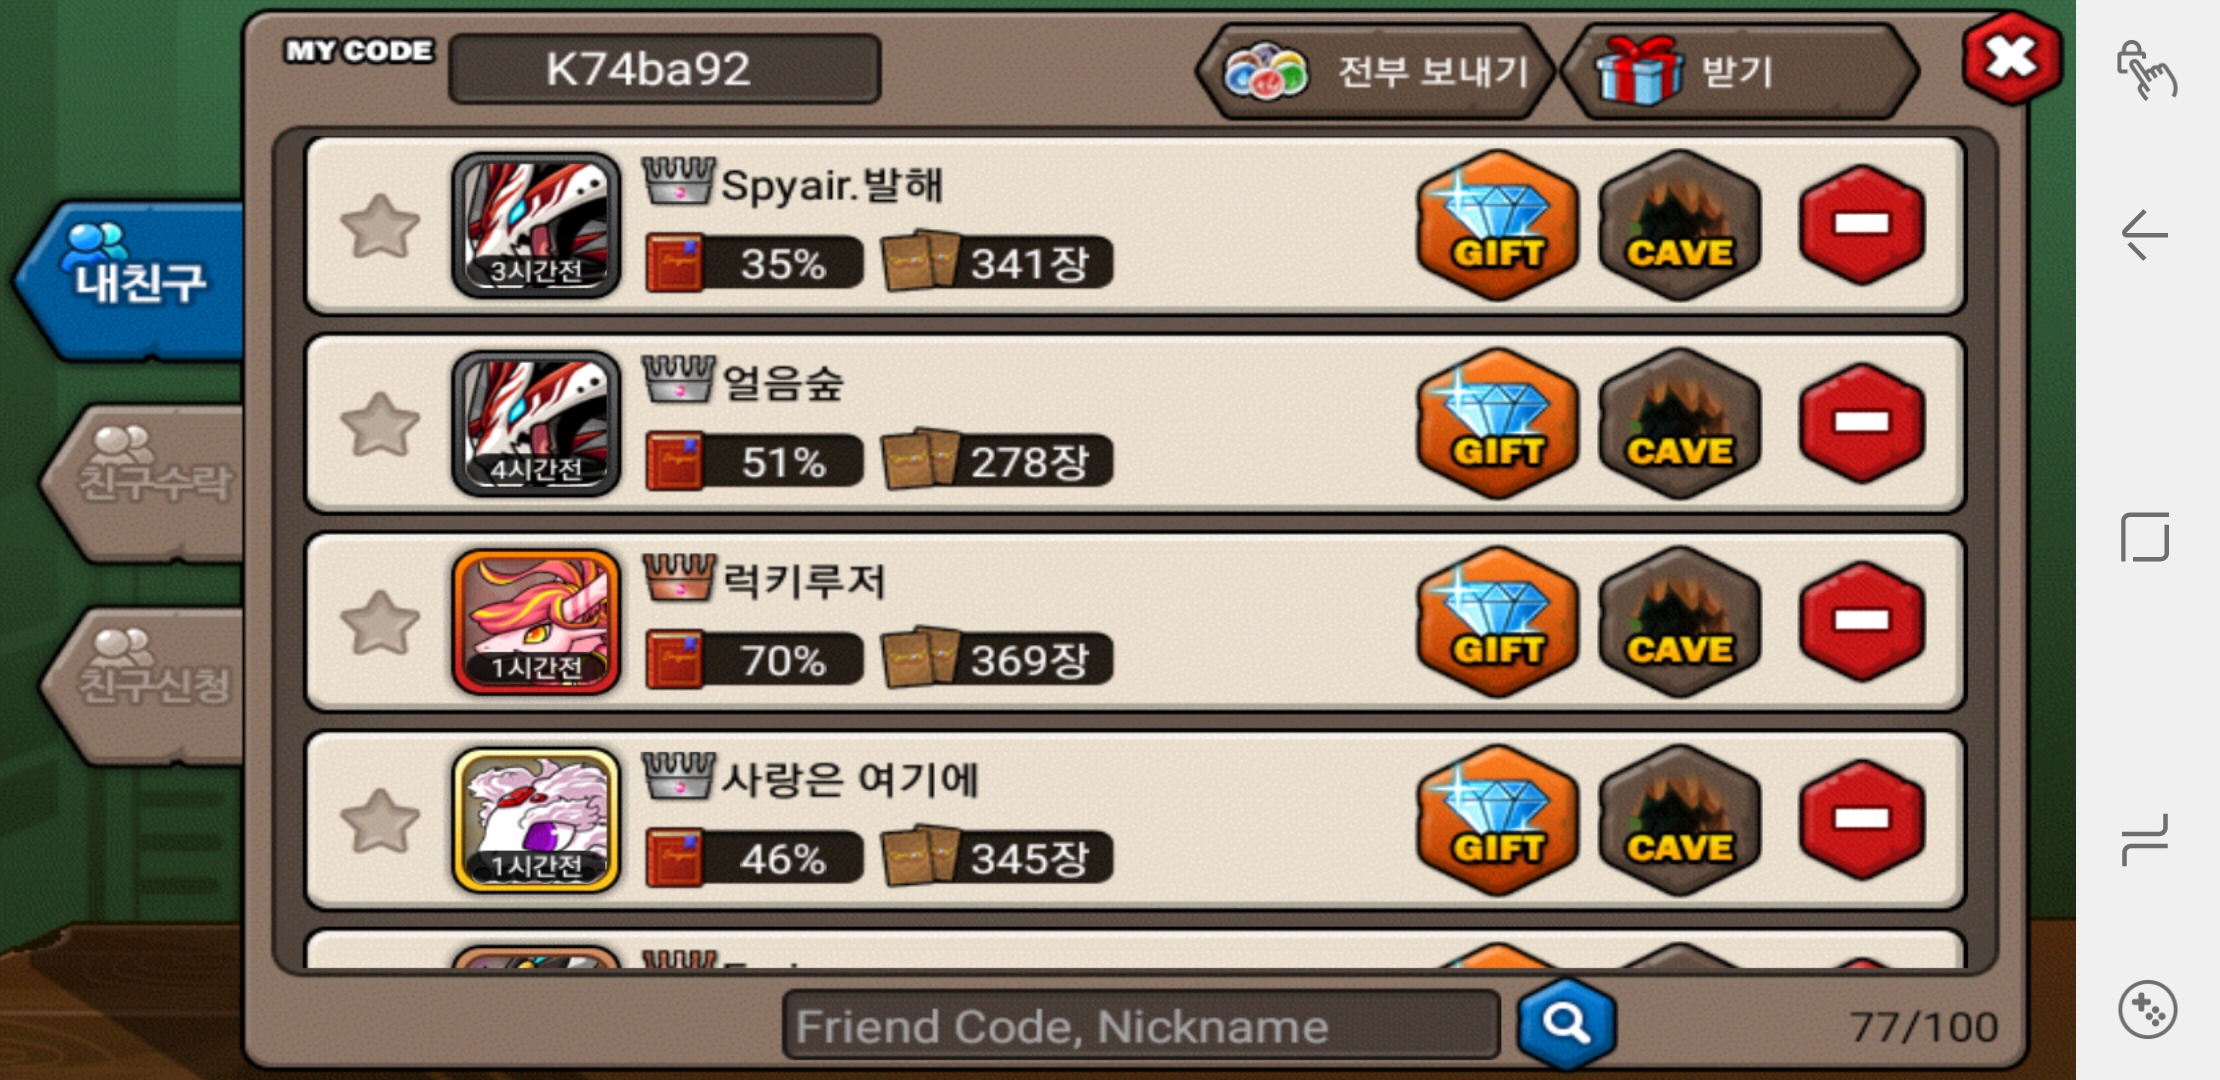
Task: Open the cave of Spyair.발해
Action: click(x=1680, y=226)
